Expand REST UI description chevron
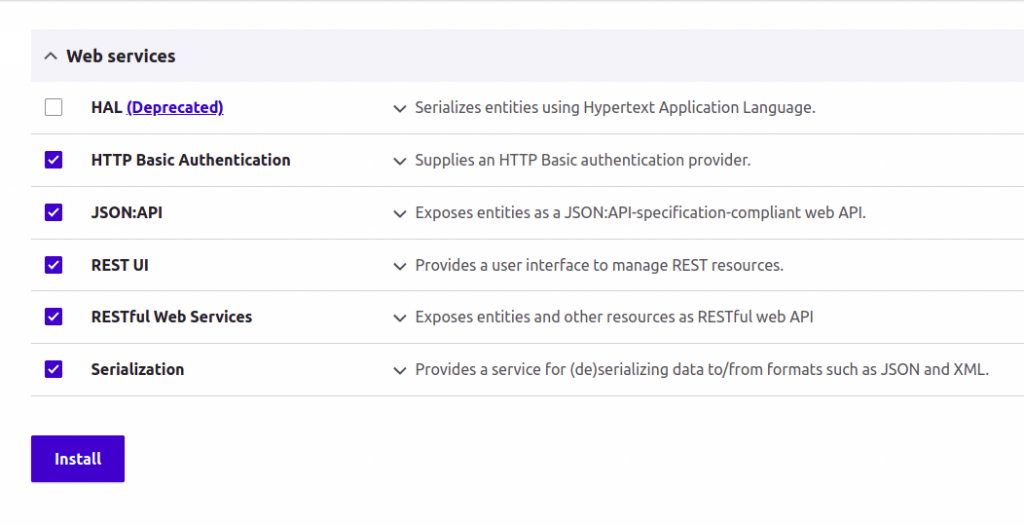The image size is (1024, 525). [x=400, y=266]
